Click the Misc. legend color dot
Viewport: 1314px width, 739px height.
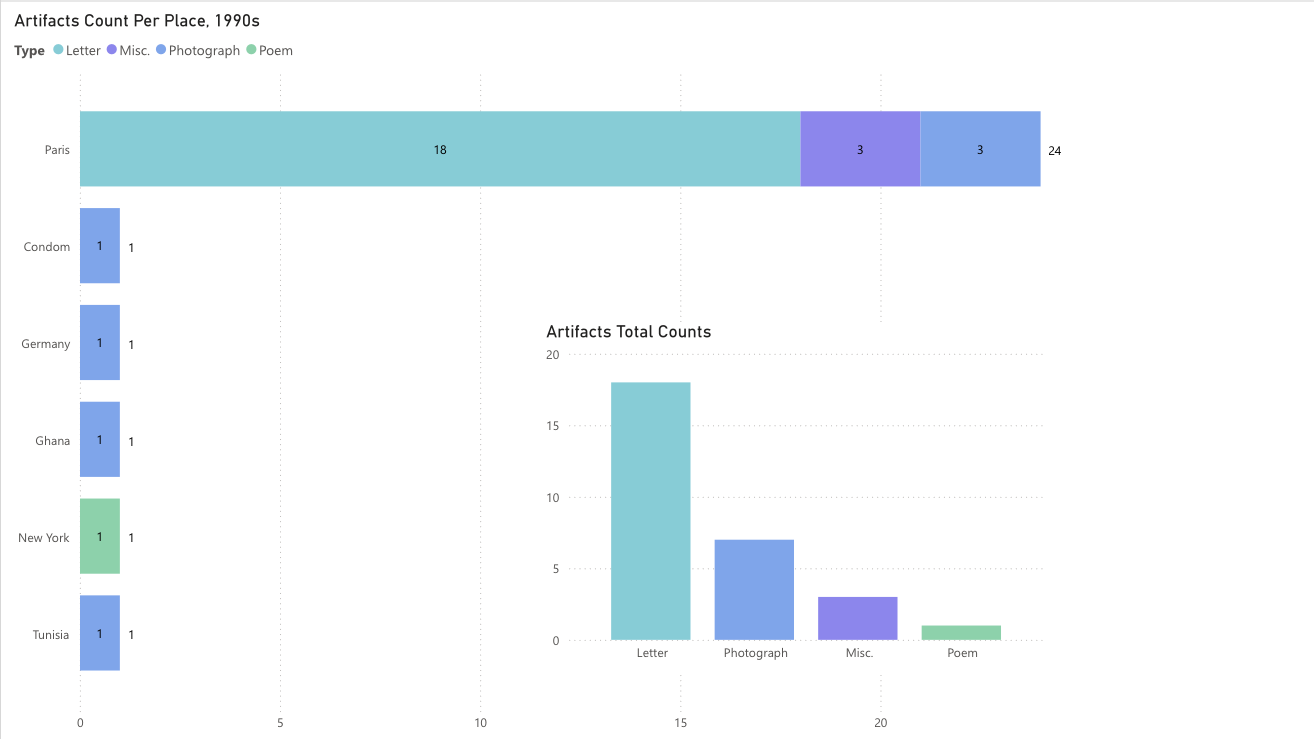tap(112, 50)
